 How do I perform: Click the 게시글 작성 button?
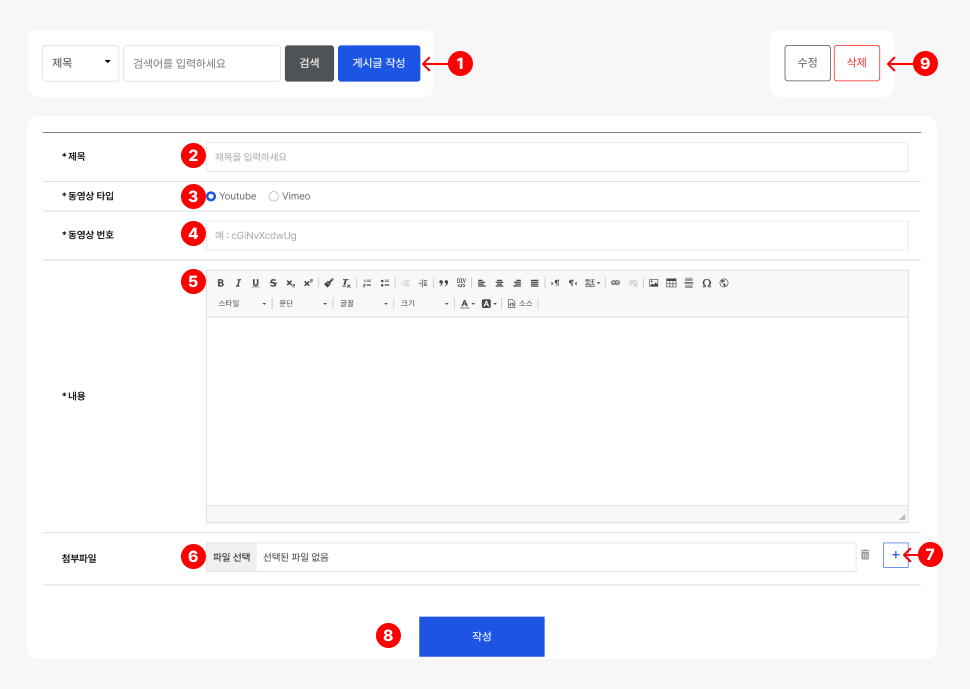379,63
